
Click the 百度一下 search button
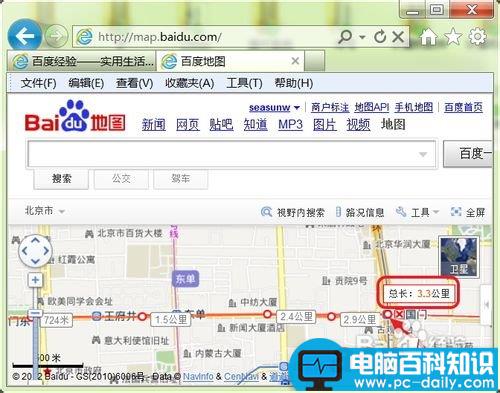468,154
